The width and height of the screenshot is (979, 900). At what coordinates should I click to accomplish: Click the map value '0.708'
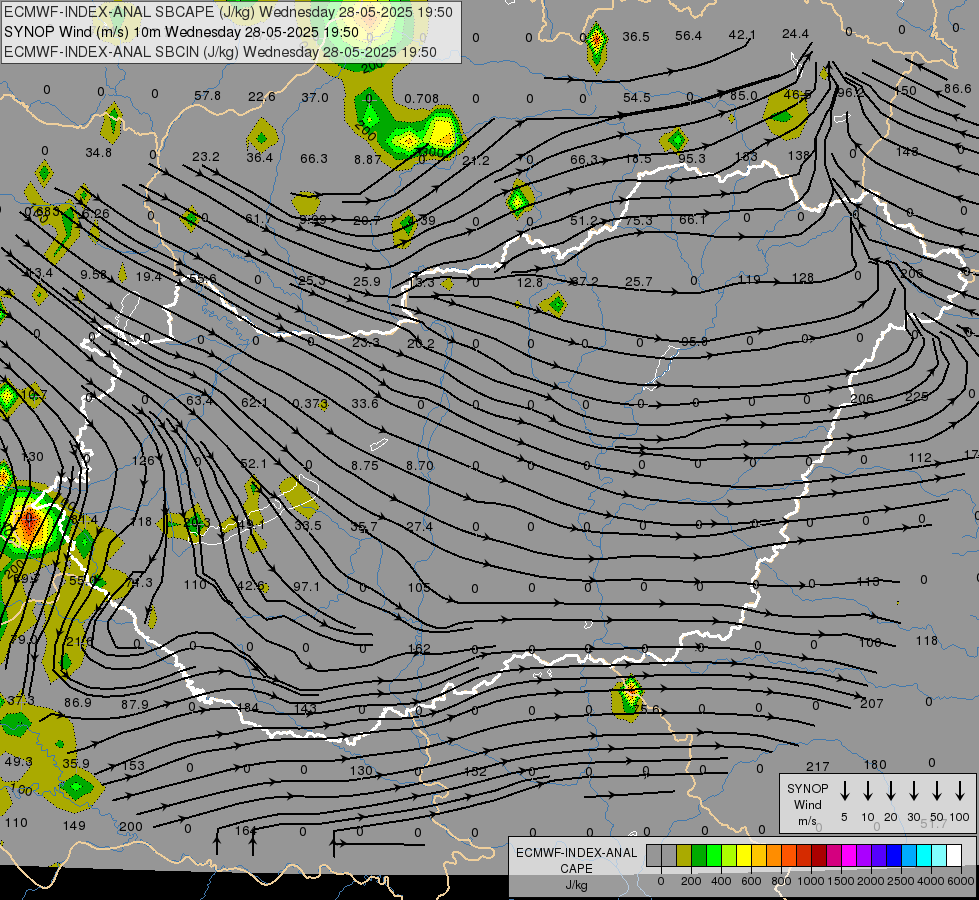[x=421, y=98]
